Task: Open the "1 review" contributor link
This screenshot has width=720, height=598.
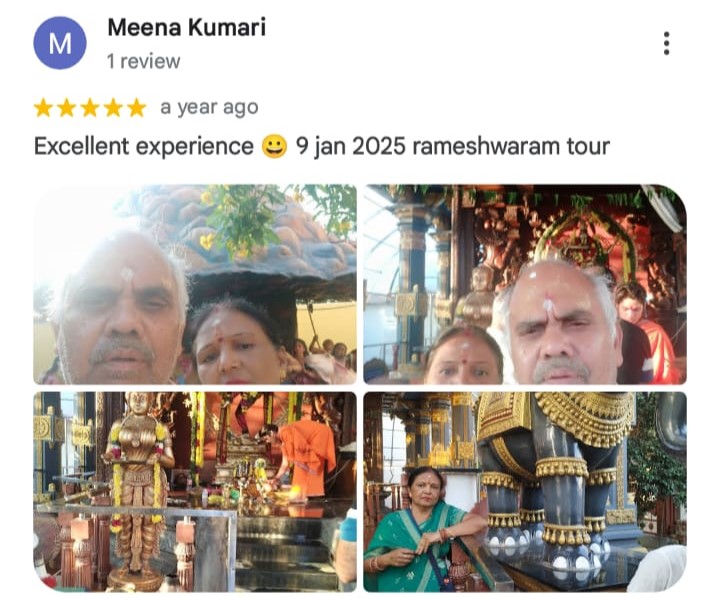Action: pos(144,62)
